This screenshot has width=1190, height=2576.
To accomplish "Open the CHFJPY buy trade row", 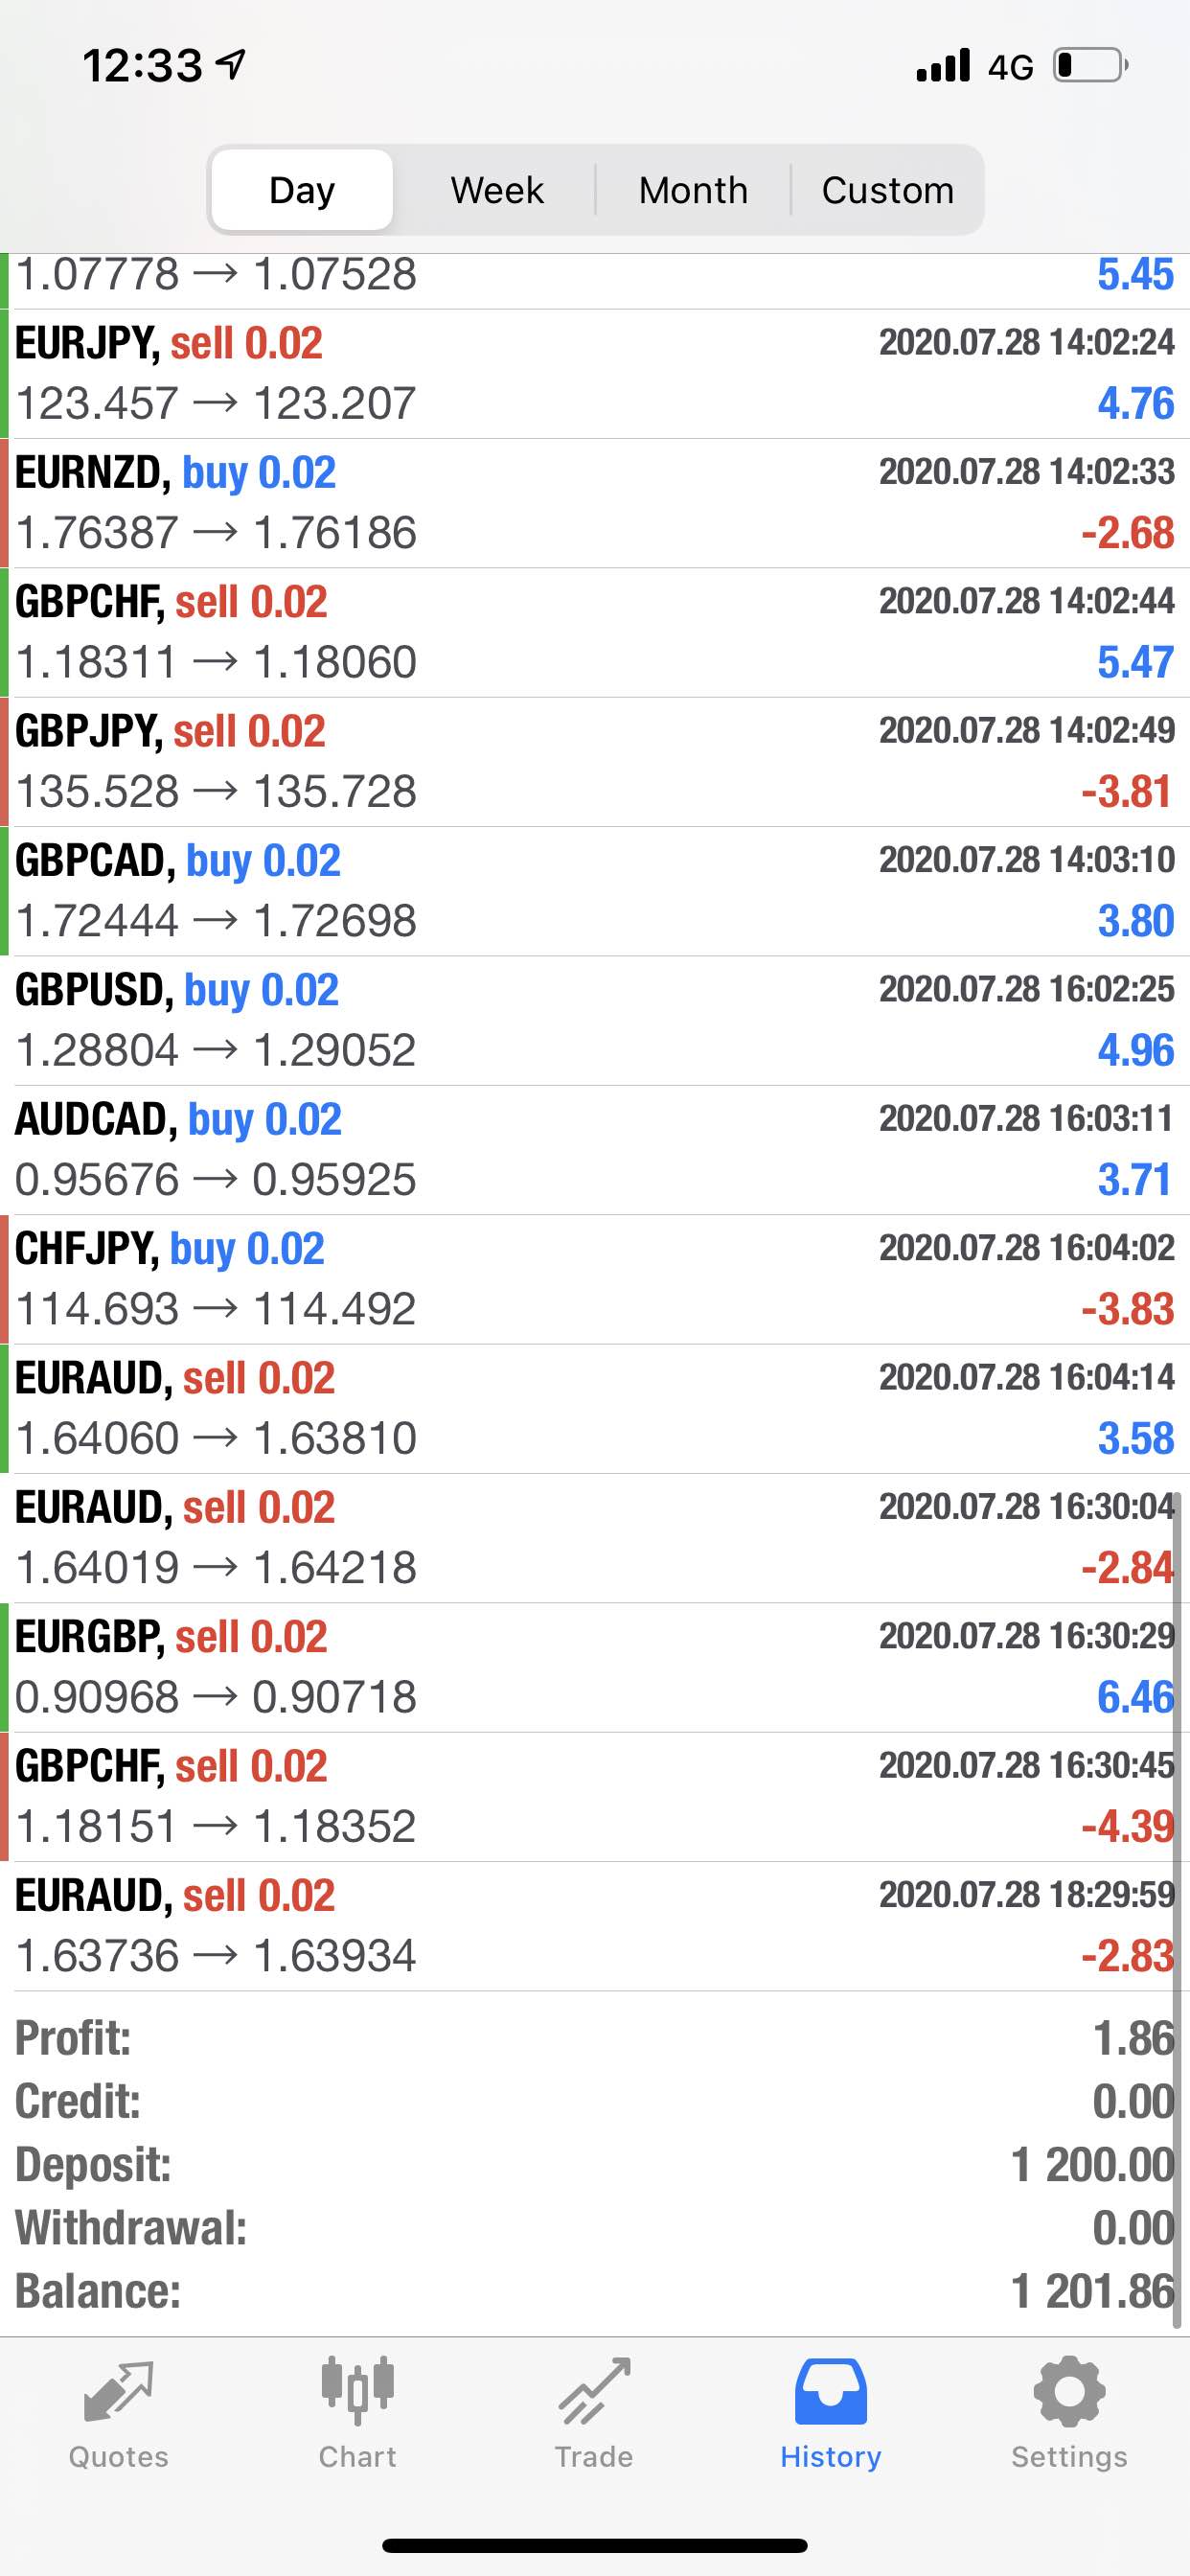I will tap(595, 1279).
